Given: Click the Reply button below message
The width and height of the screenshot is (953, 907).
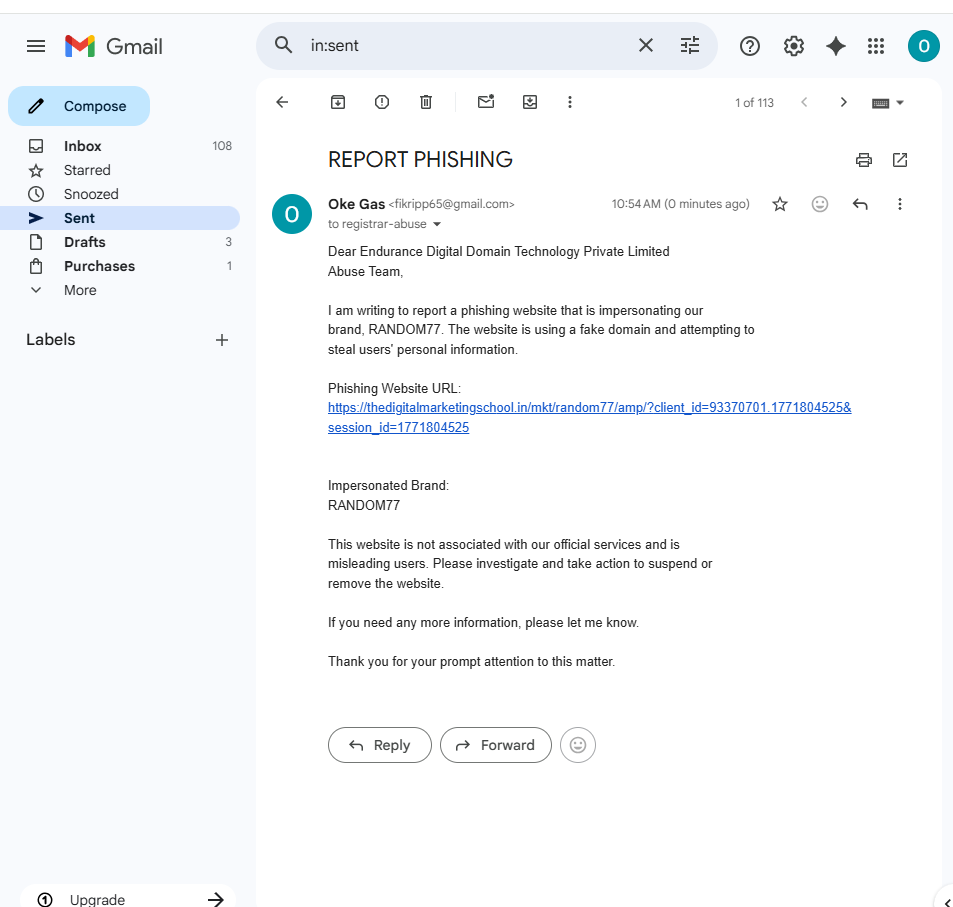Looking at the screenshot, I should click(x=380, y=745).
